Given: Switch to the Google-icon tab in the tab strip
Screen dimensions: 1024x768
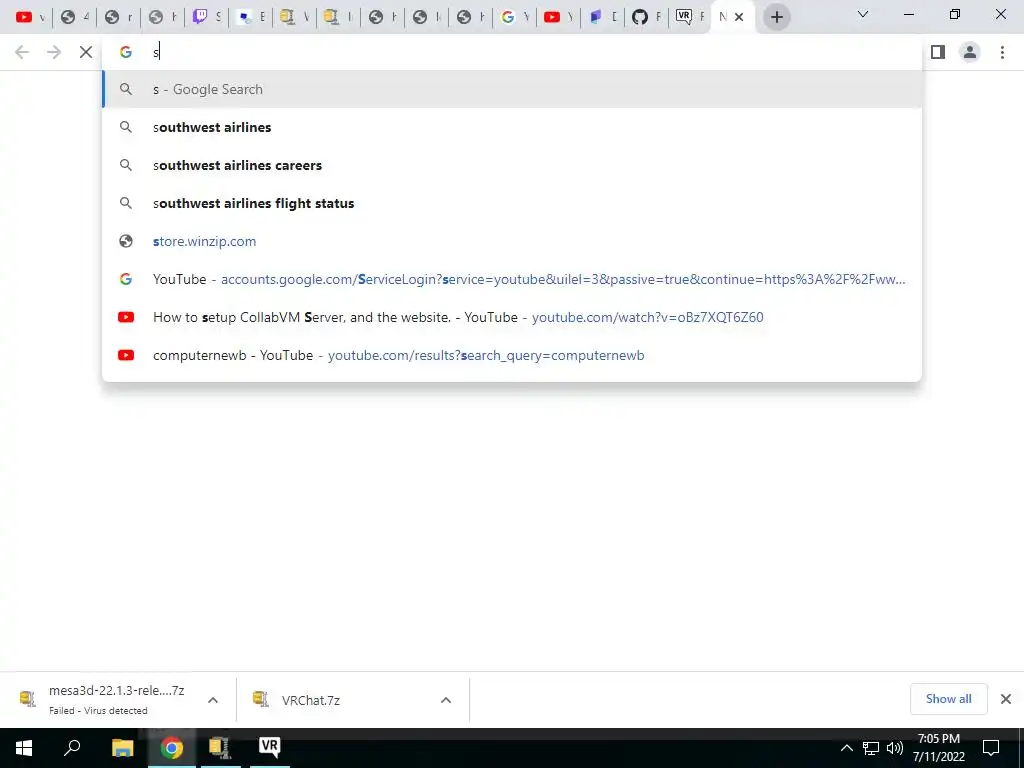Looking at the screenshot, I should pyautogui.click(x=514, y=17).
